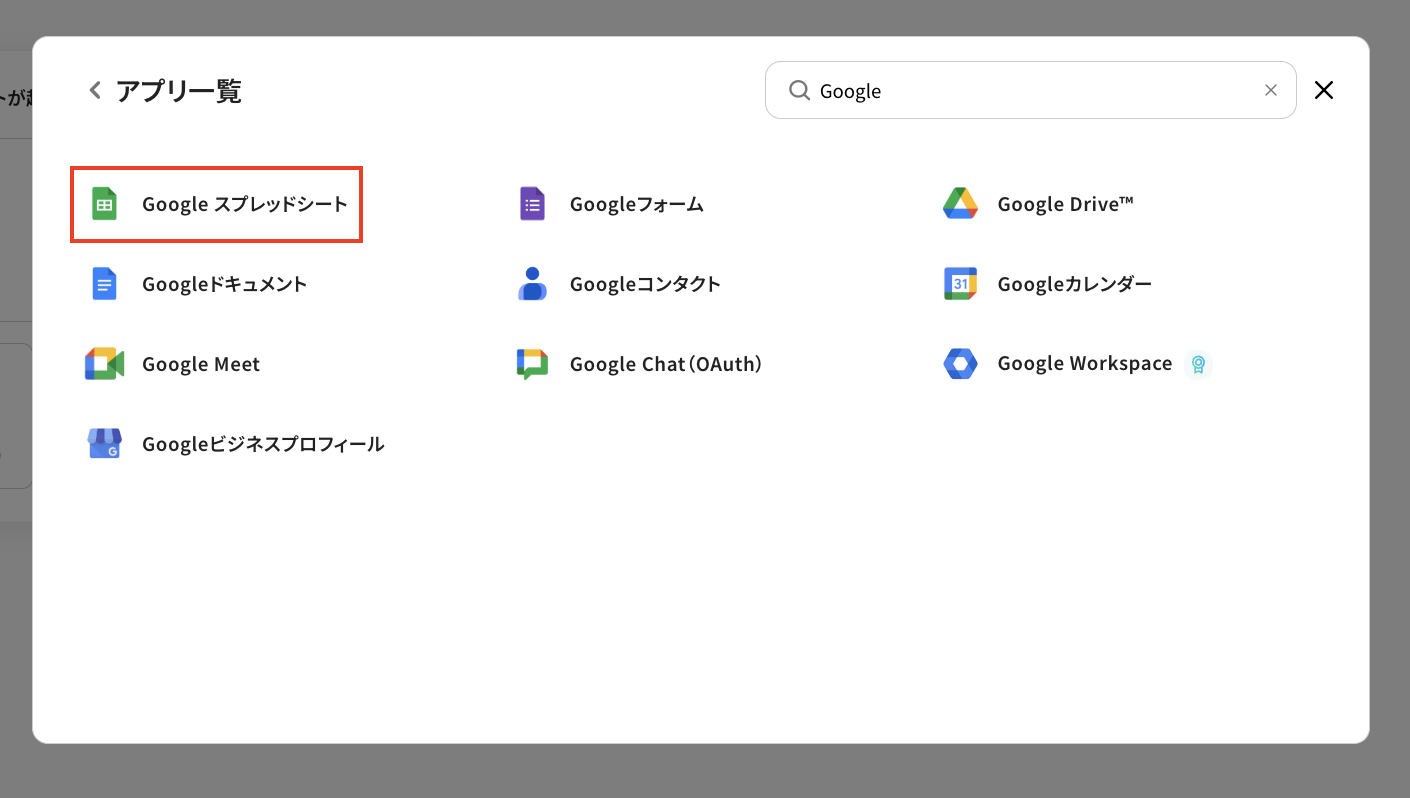Click the Google Sheets green icon
Image resolution: width=1410 pixels, height=798 pixels.
(x=104, y=204)
